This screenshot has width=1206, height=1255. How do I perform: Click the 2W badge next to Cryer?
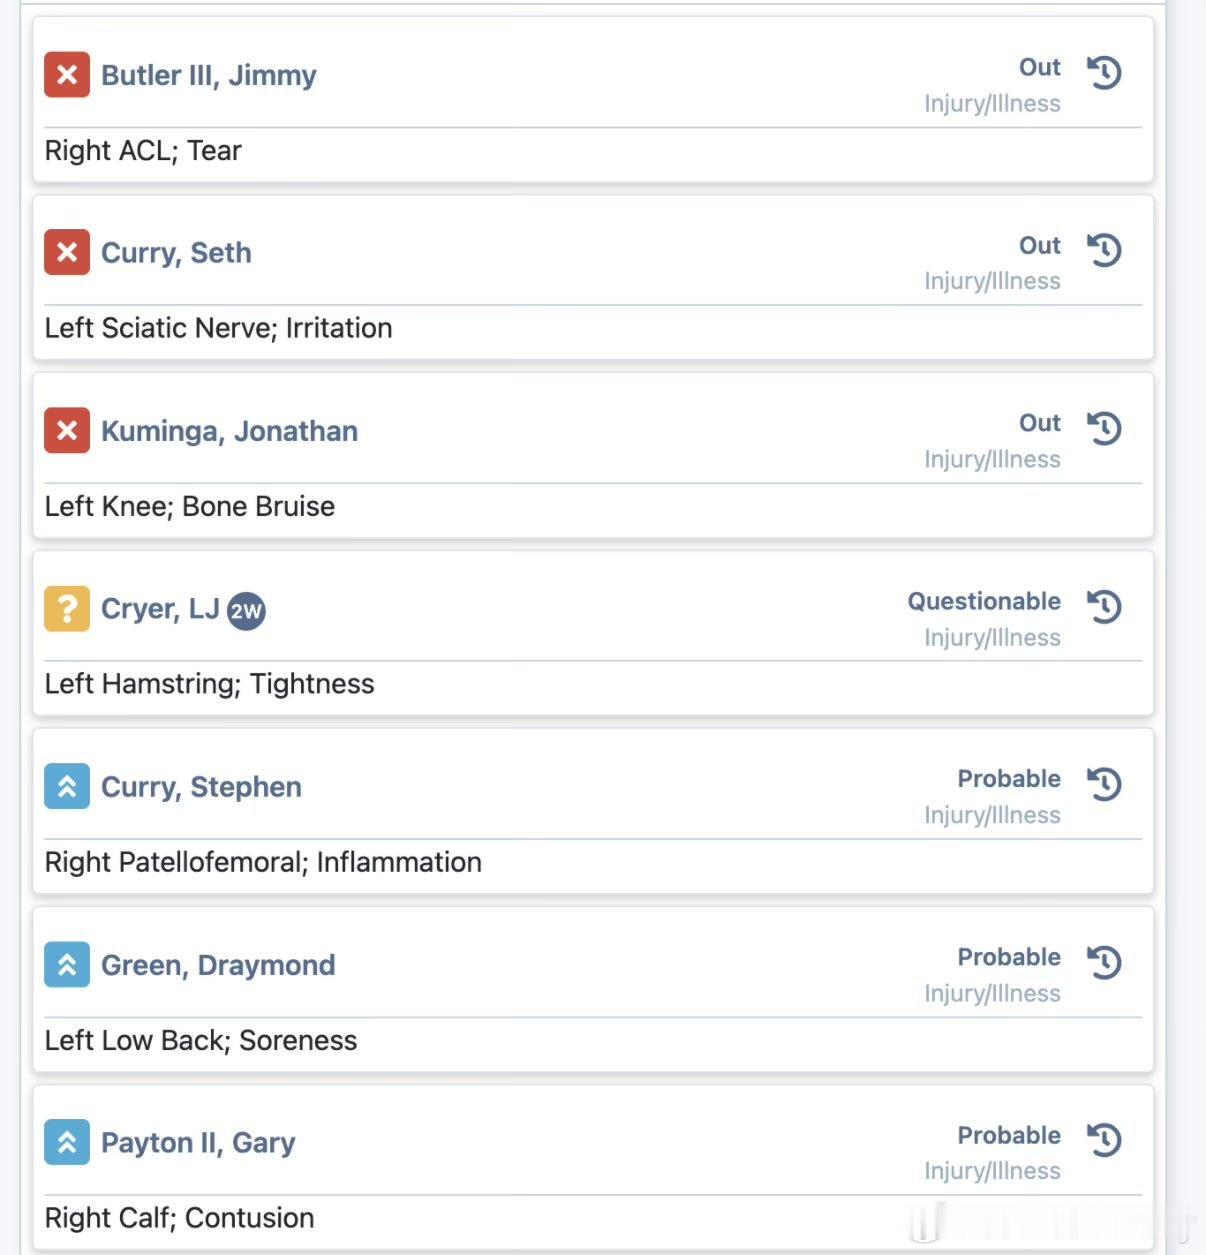pos(246,611)
